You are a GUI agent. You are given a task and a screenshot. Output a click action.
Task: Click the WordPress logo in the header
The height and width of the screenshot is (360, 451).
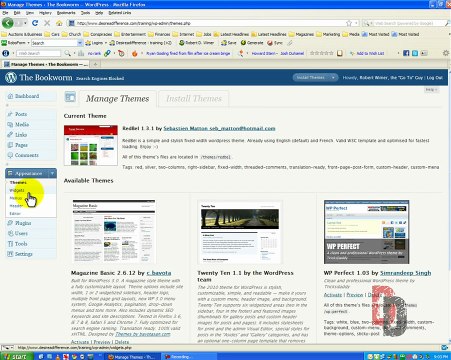(x=11, y=78)
